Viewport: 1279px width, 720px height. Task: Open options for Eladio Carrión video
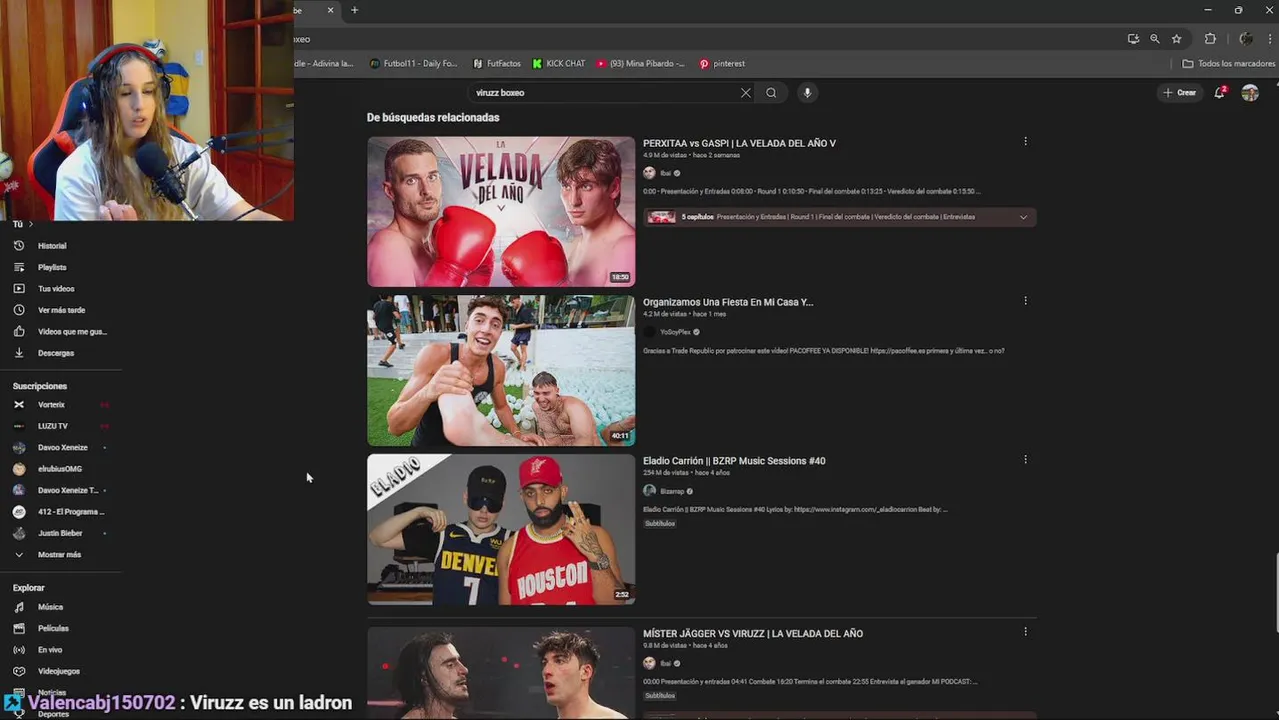pos(1025,459)
